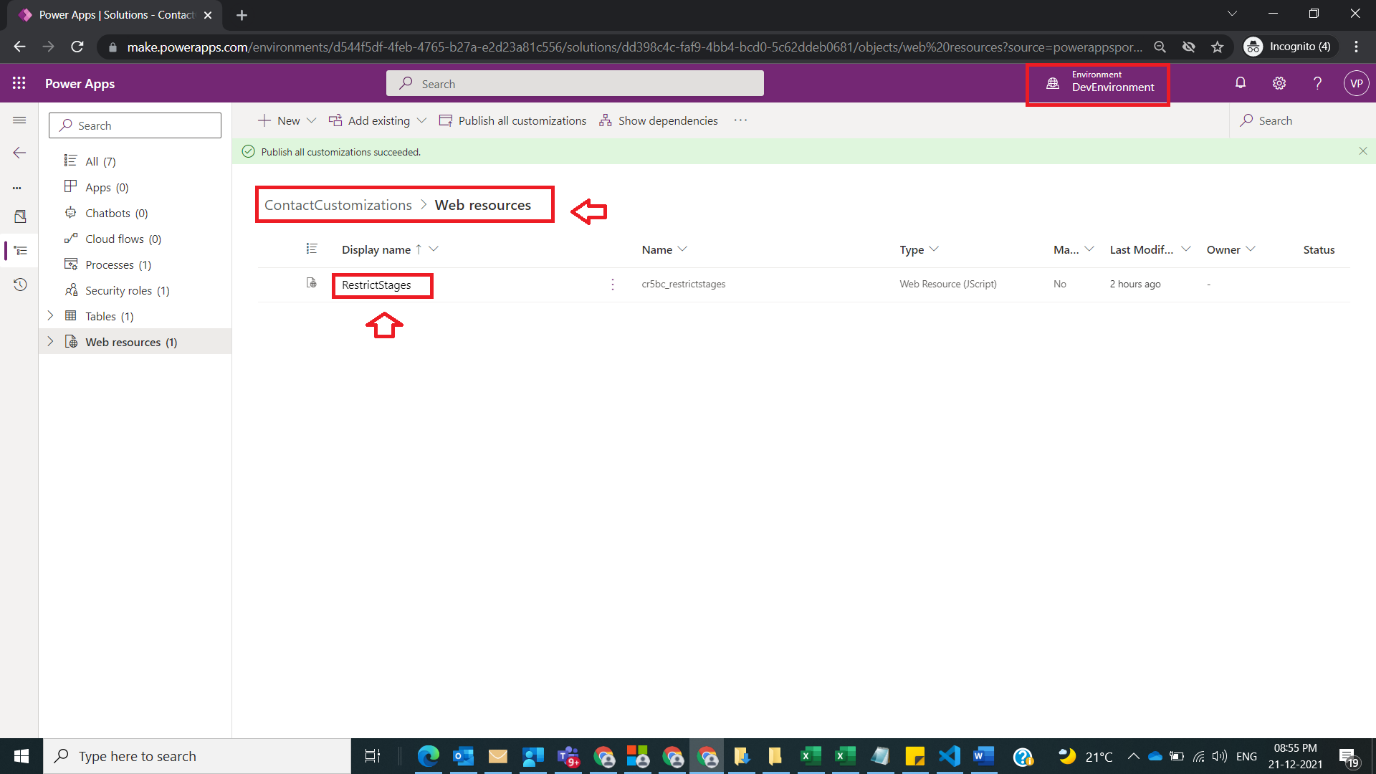Open the solution objects tree icon
This screenshot has height=774, width=1376.
pos(20,250)
